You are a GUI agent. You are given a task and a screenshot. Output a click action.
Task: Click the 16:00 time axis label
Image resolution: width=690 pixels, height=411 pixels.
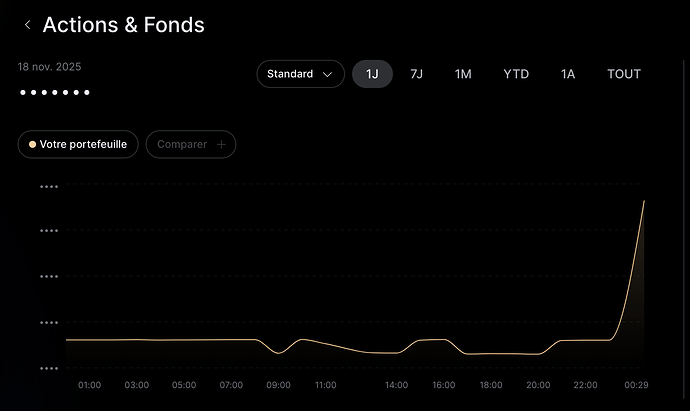coord(443,385)
